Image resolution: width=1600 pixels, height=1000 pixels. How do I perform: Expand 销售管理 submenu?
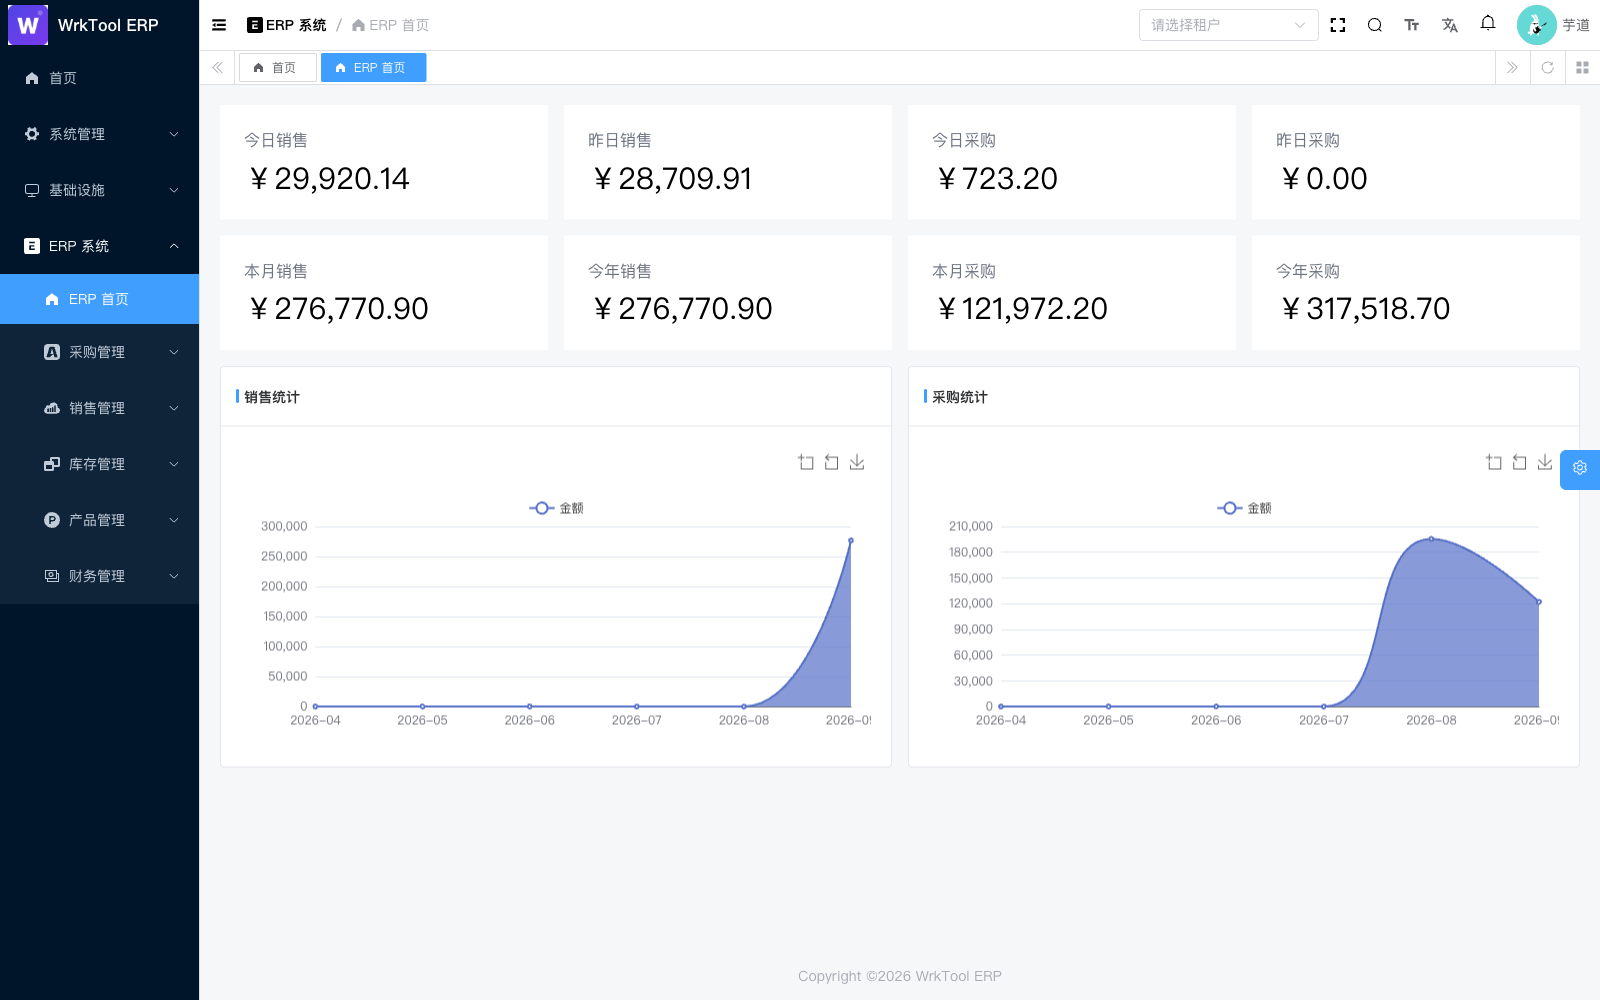(x=100, y=408)
